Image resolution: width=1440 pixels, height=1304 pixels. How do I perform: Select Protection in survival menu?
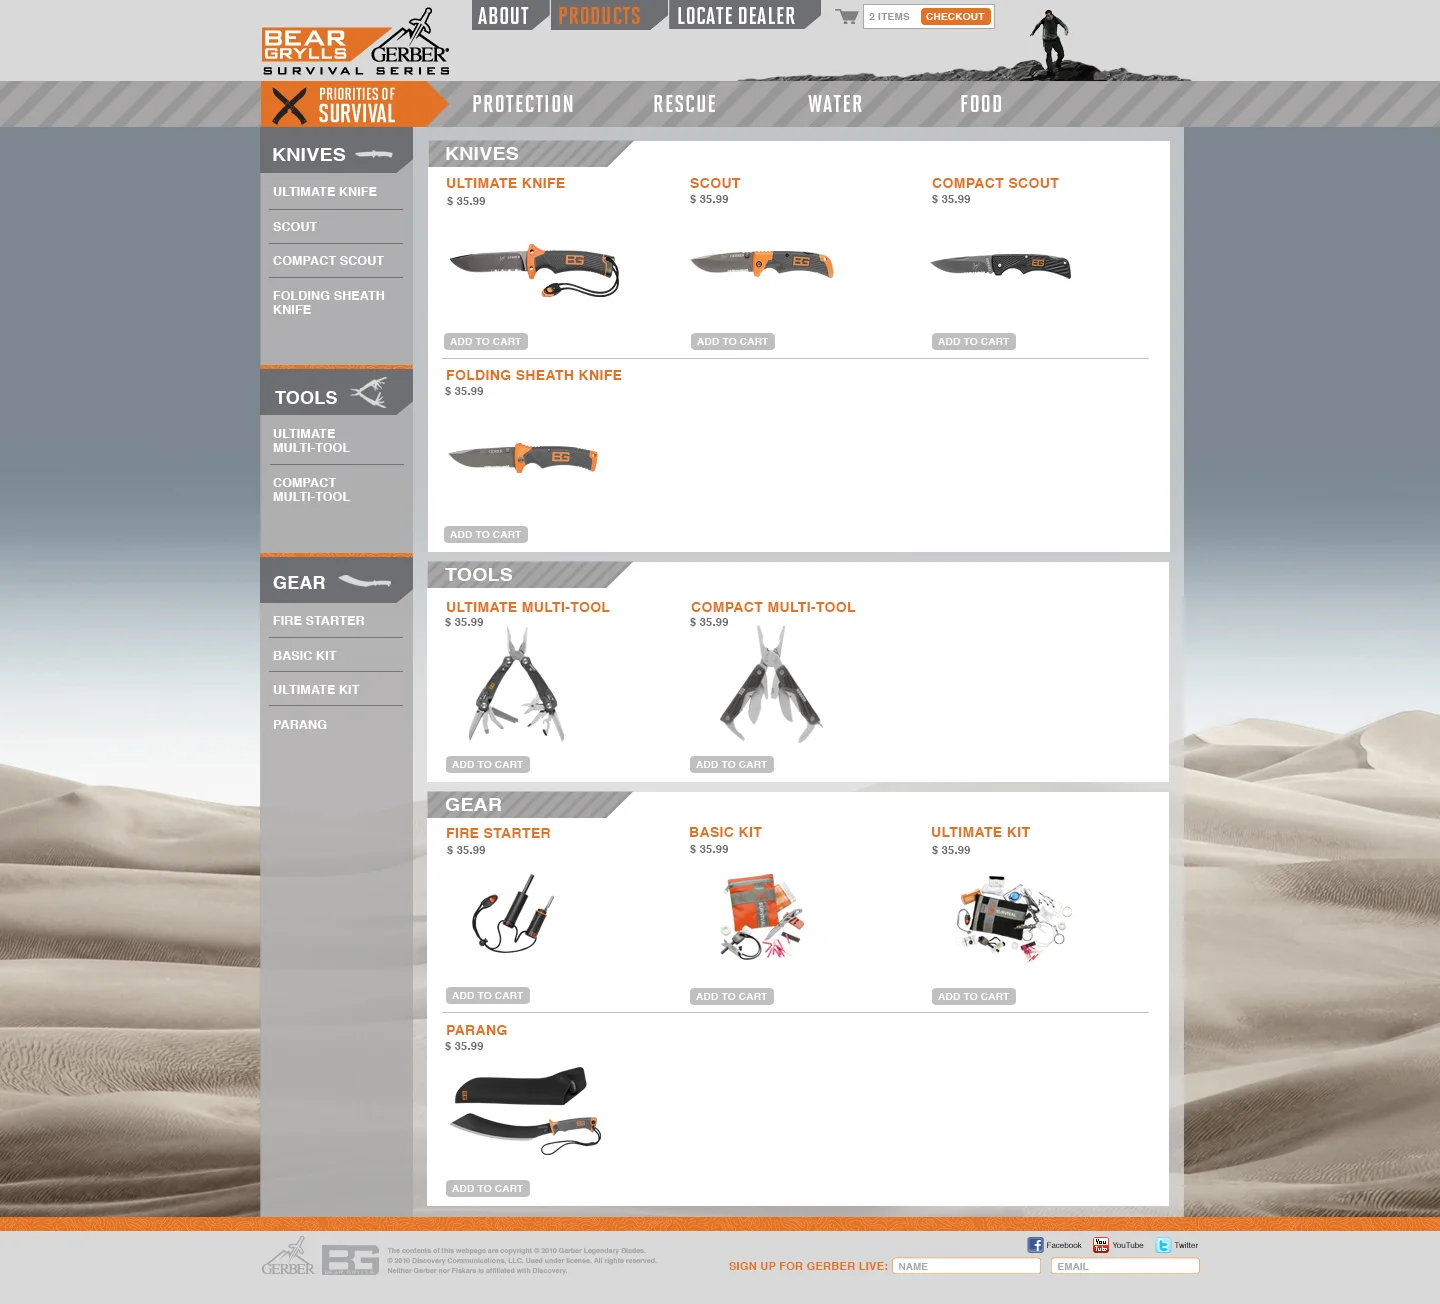[x=523, y=104]
